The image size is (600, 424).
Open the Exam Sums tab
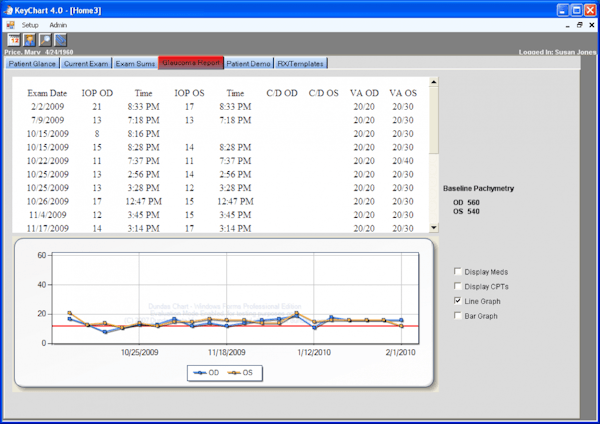coord(135,63)
